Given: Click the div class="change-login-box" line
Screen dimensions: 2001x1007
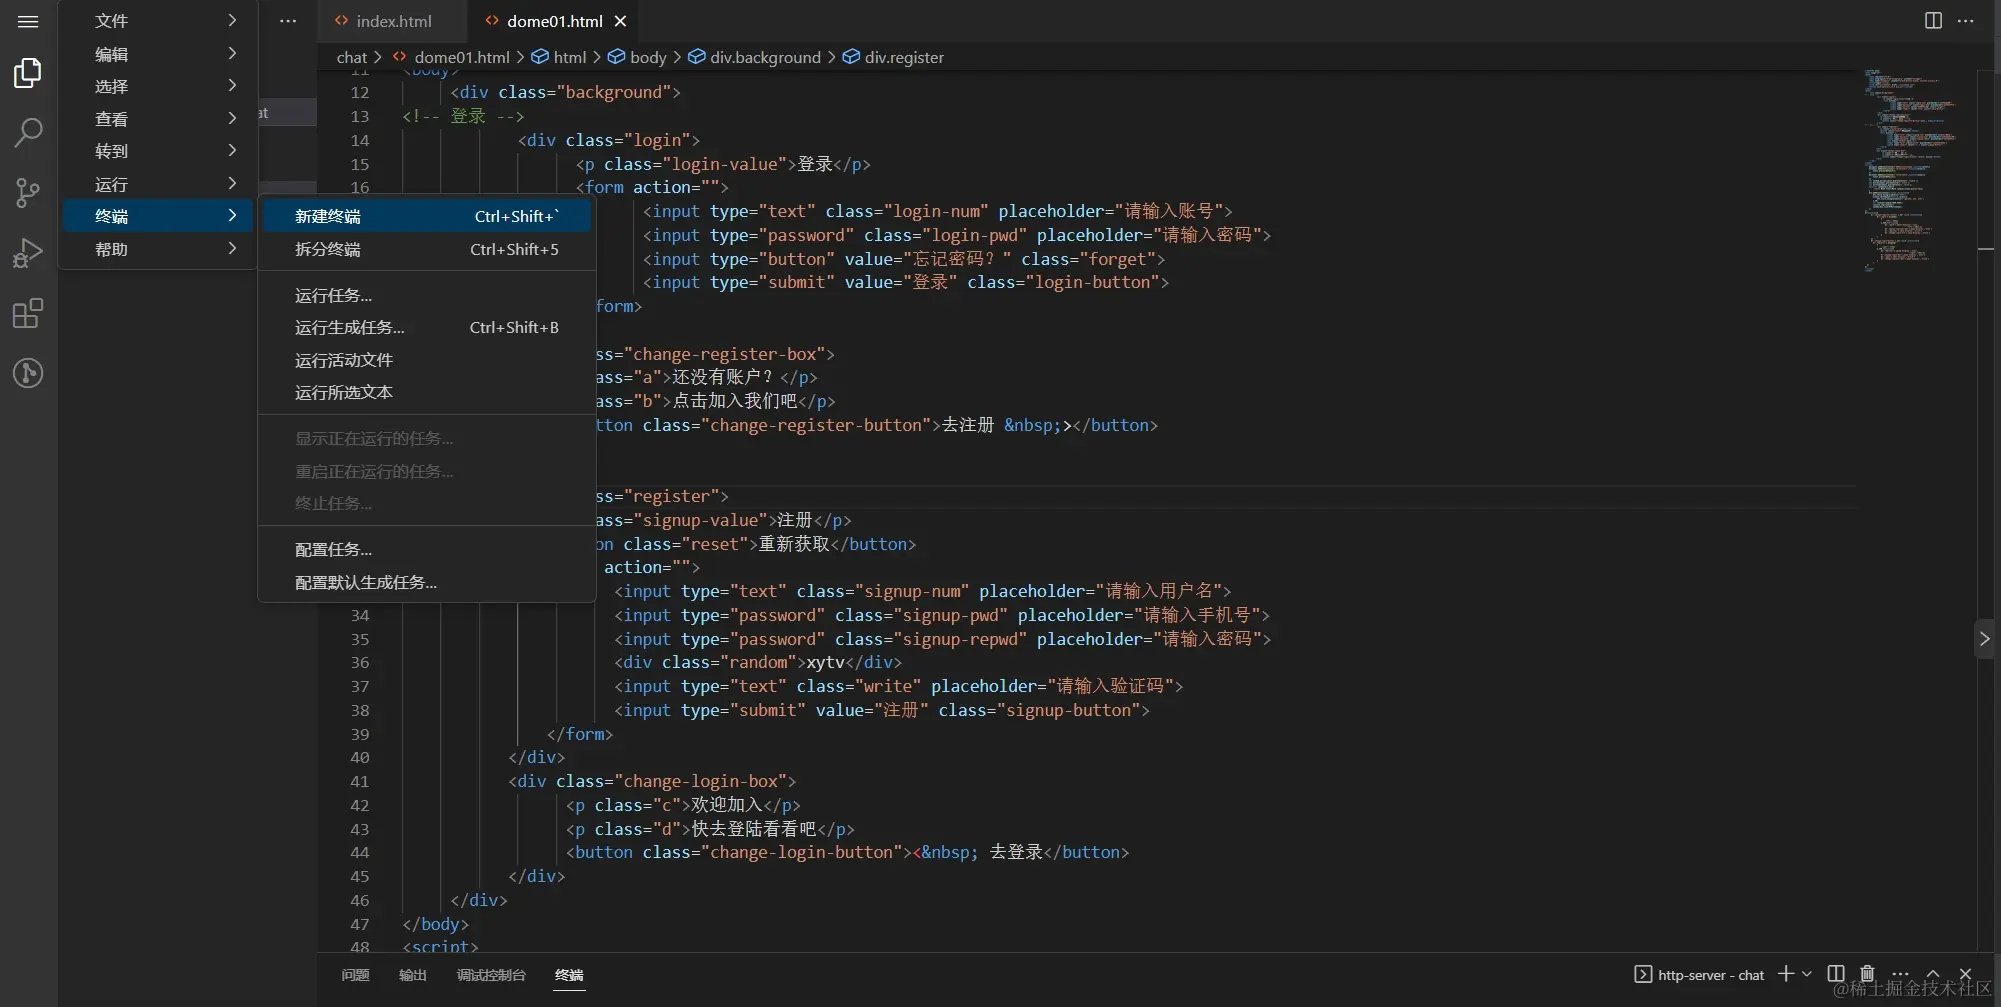Looking at the screenshot, I should click(652, 781).
